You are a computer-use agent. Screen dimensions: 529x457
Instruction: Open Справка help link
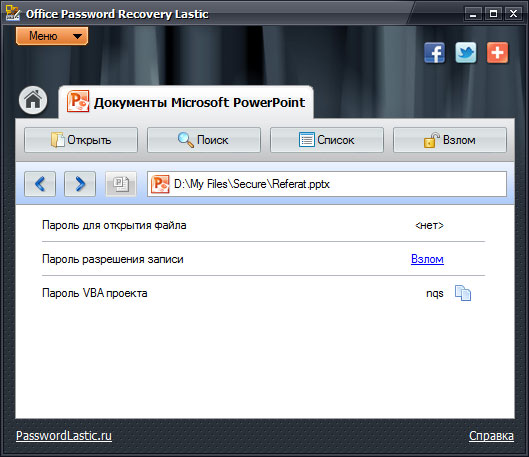491,436
